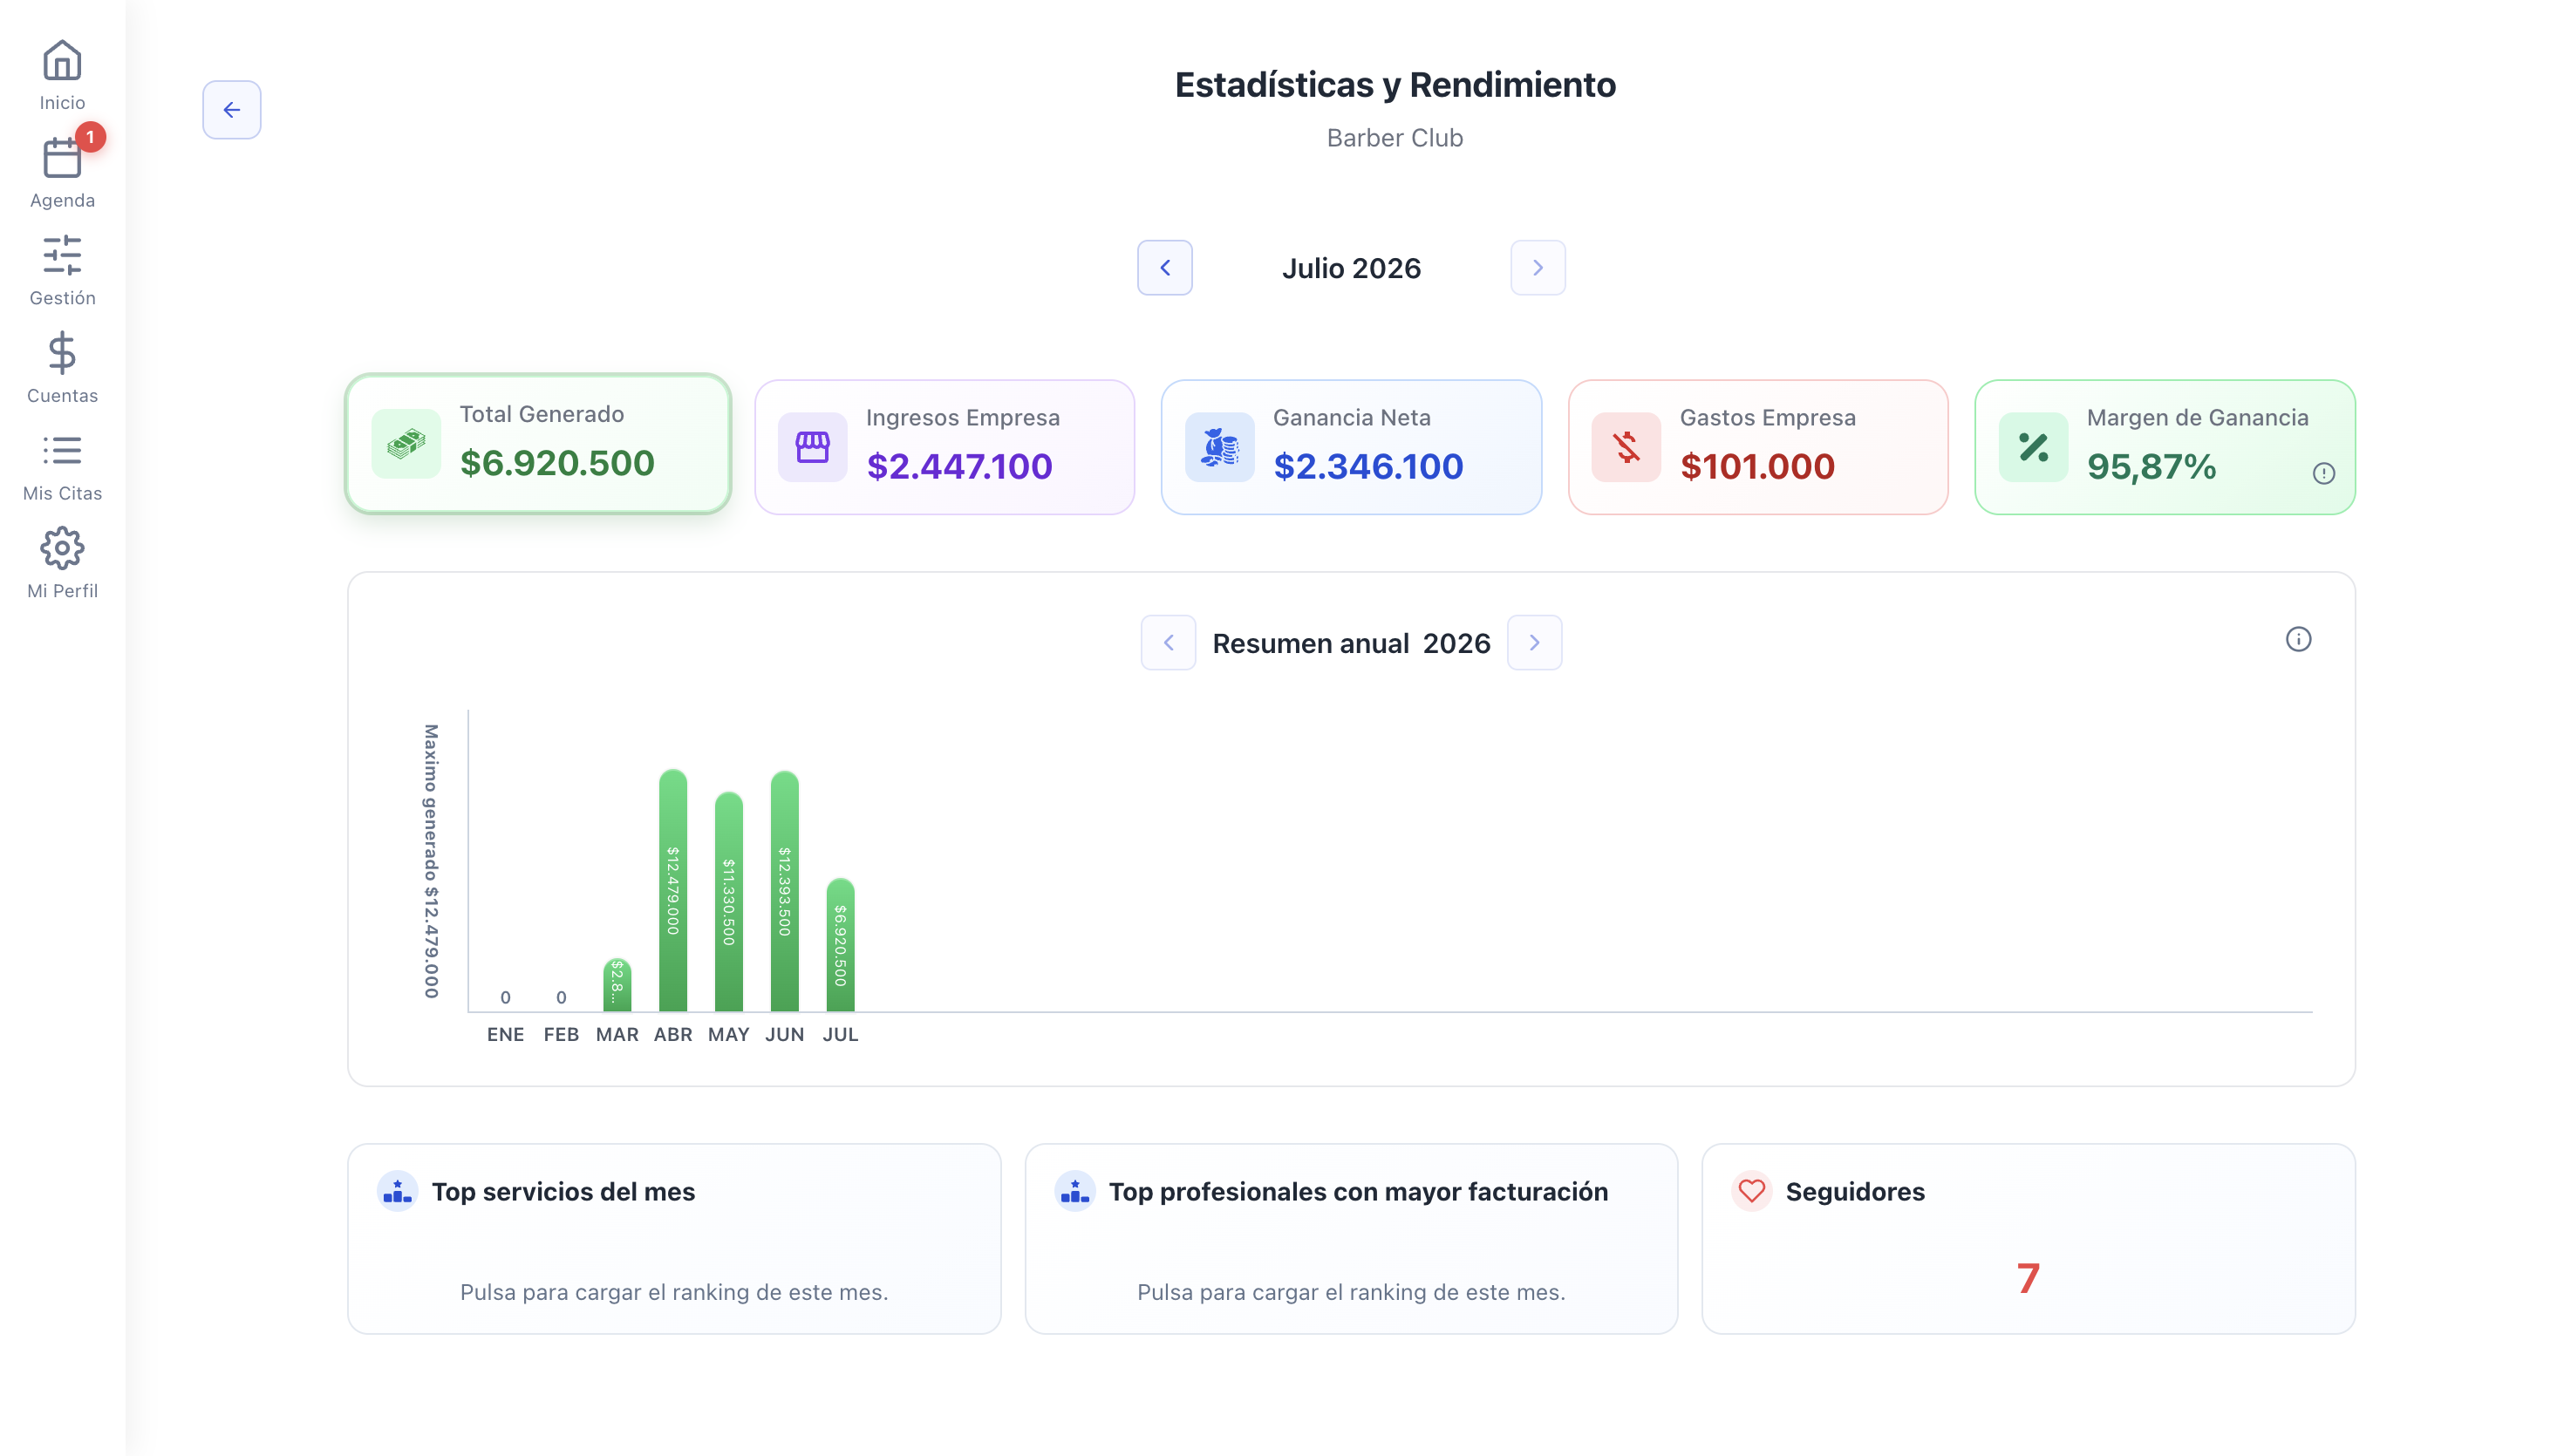Select the Ganancia Neta card

coord(1351,447)
